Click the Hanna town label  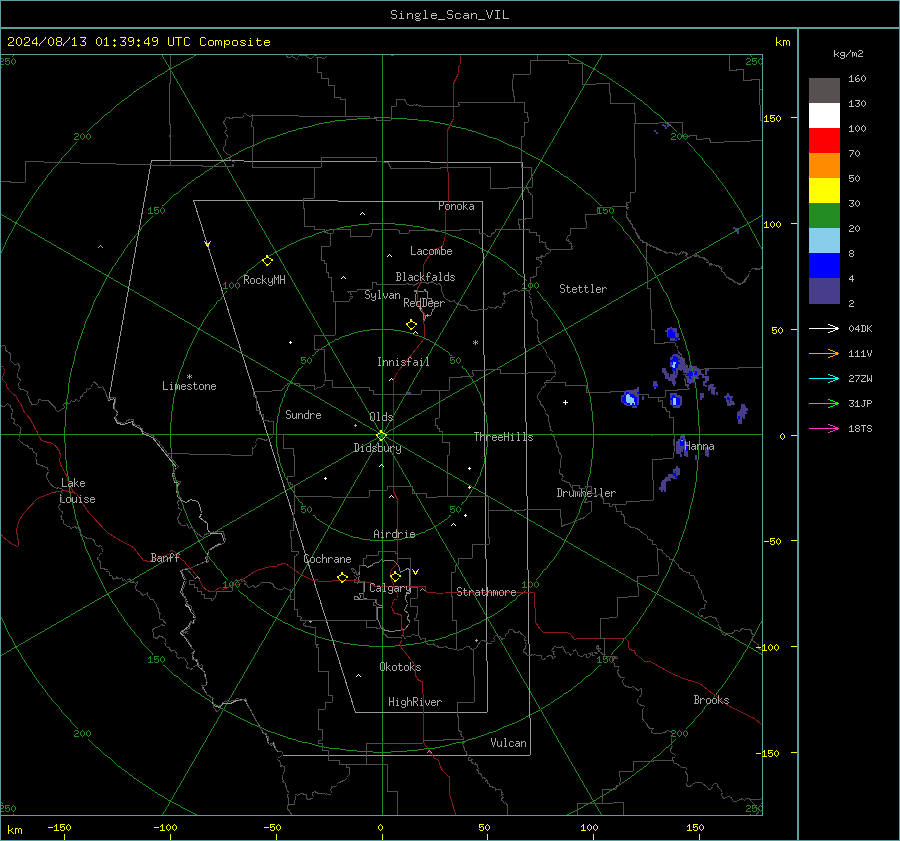(699, 446)
